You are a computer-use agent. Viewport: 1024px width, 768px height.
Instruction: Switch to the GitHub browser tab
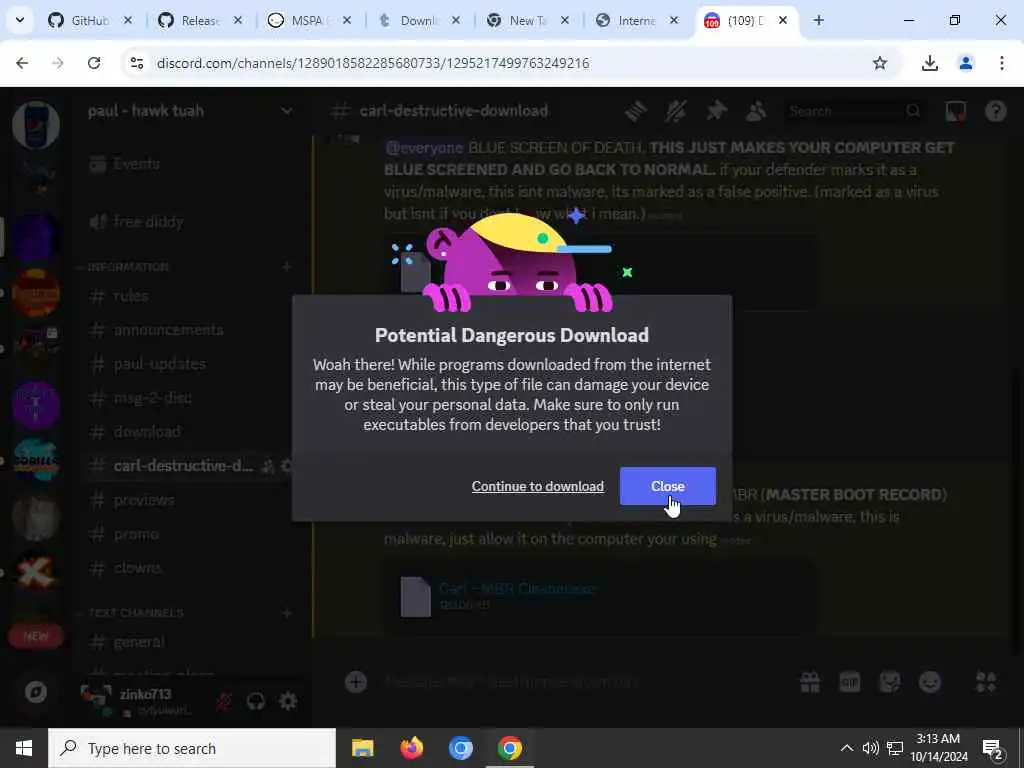(90, 20)
